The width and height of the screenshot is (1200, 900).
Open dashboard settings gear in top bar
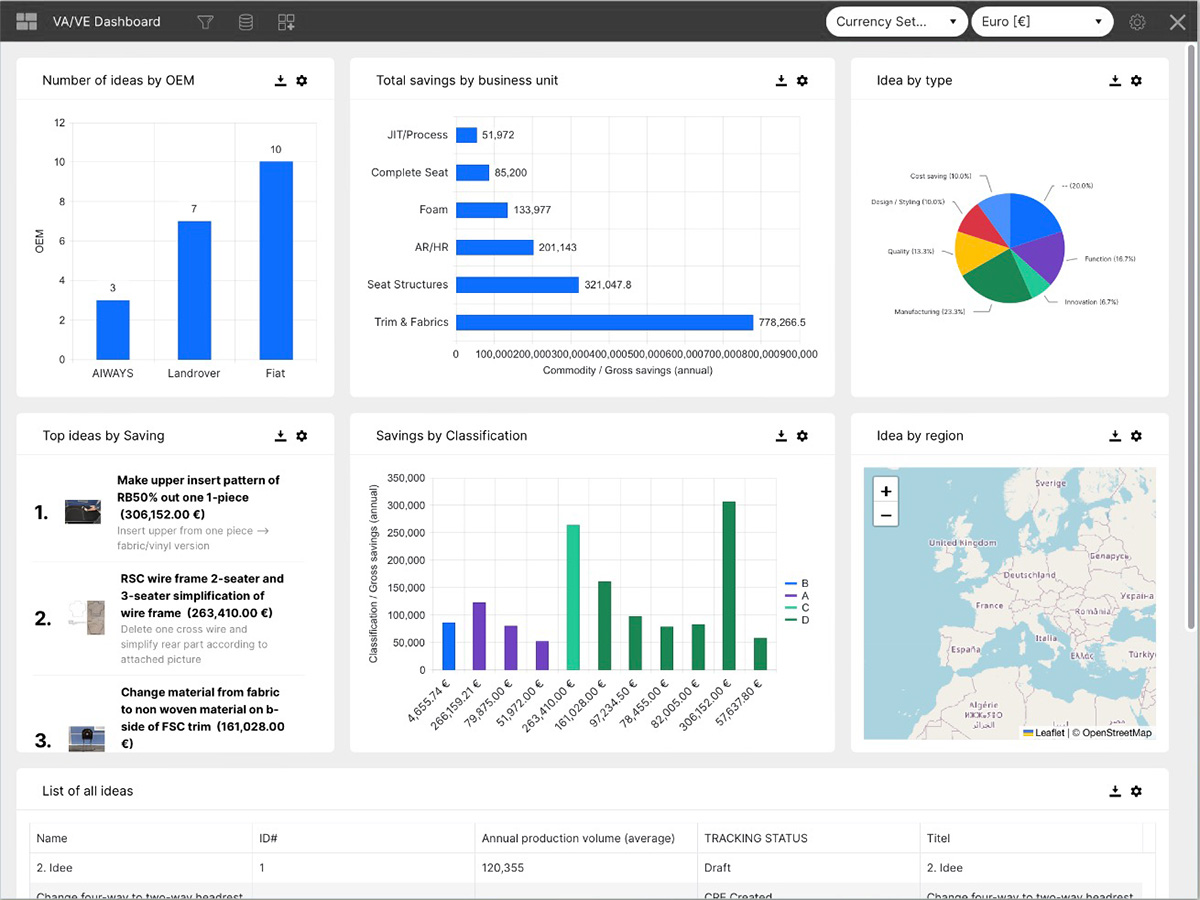pyautogui.click(x=1137, y=22)
